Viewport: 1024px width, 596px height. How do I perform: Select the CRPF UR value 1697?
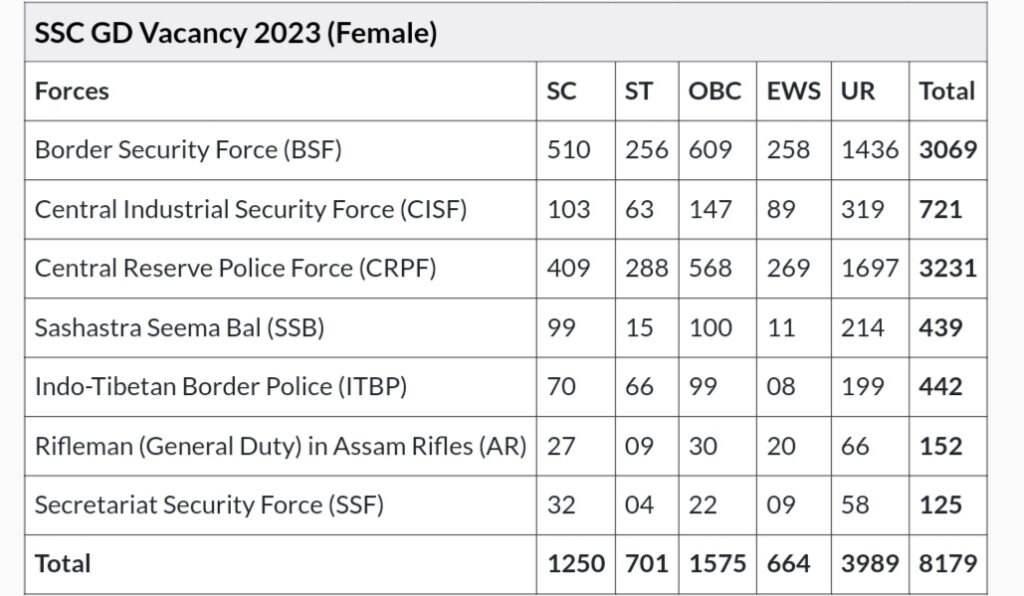870,268
